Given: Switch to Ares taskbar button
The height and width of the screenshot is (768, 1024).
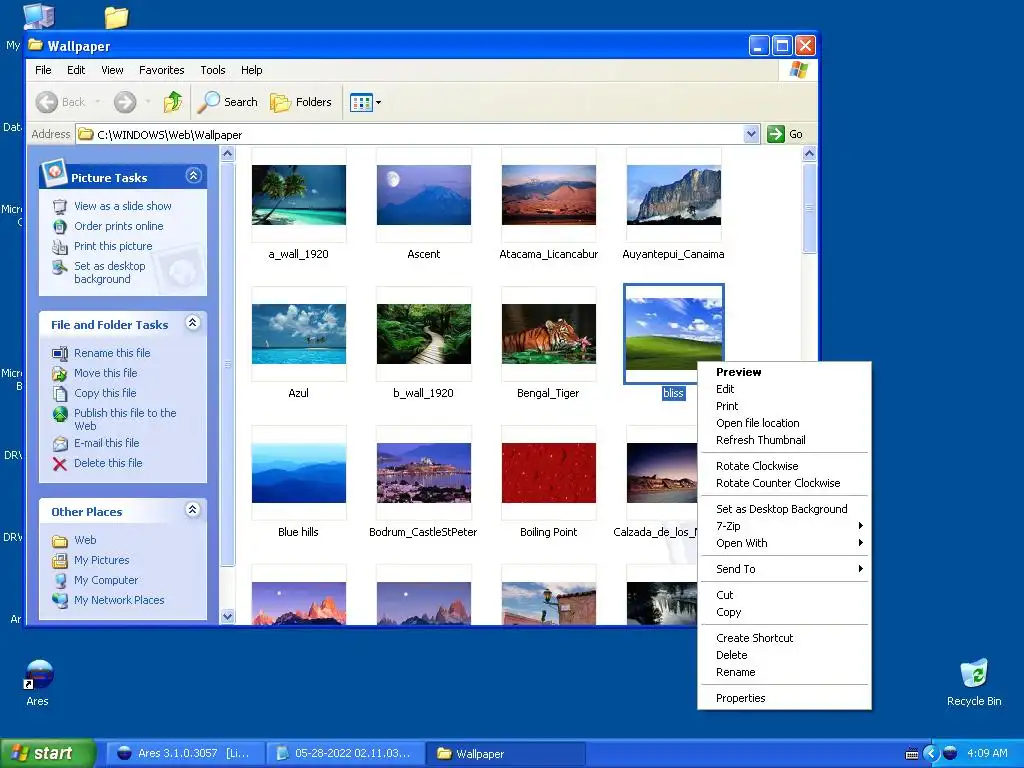Looking at the screenshot, I should 184,754.
